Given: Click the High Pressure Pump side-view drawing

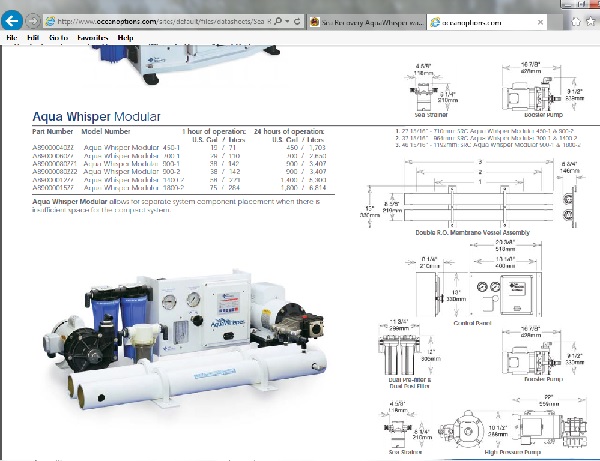Looking at the screenshot, I should coord(551,427).
